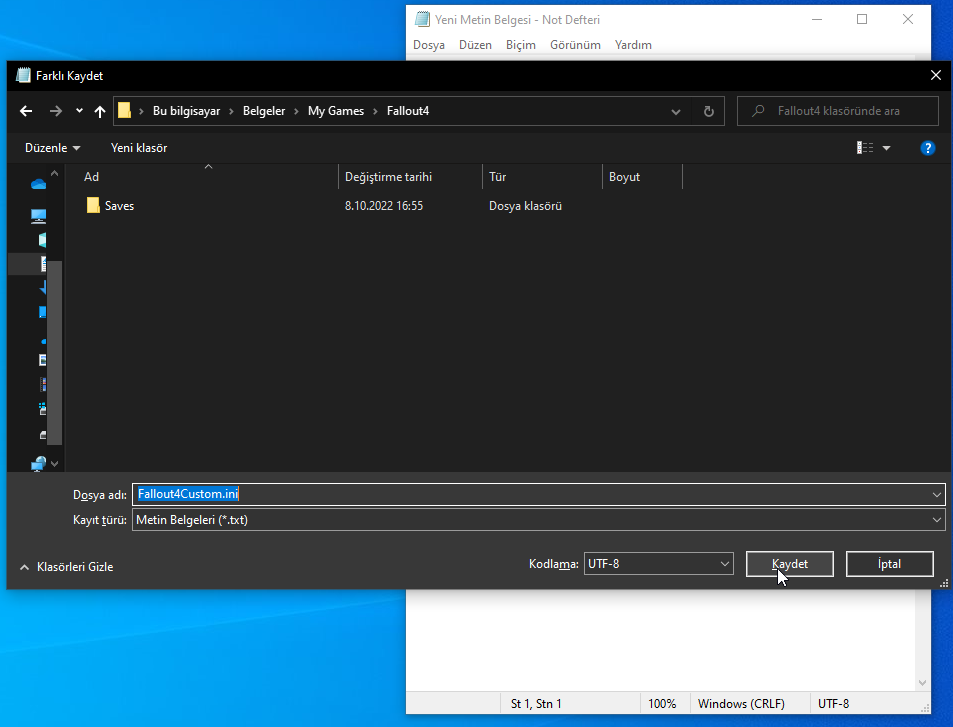Select the Saves folder
Image resolution: width=953 pixels, height=727 pixels.
pos(119,206)
